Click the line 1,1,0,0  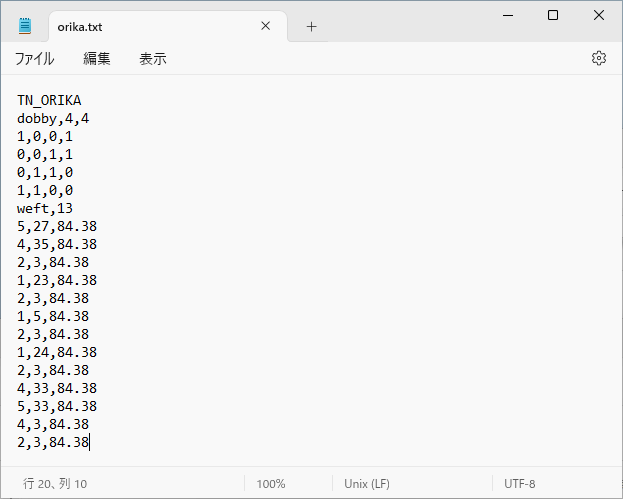45,190
